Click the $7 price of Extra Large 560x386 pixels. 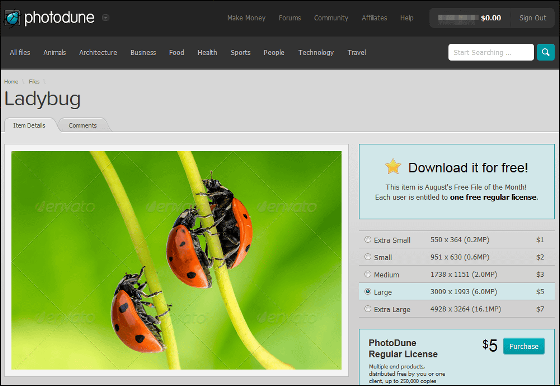[540, 309]
